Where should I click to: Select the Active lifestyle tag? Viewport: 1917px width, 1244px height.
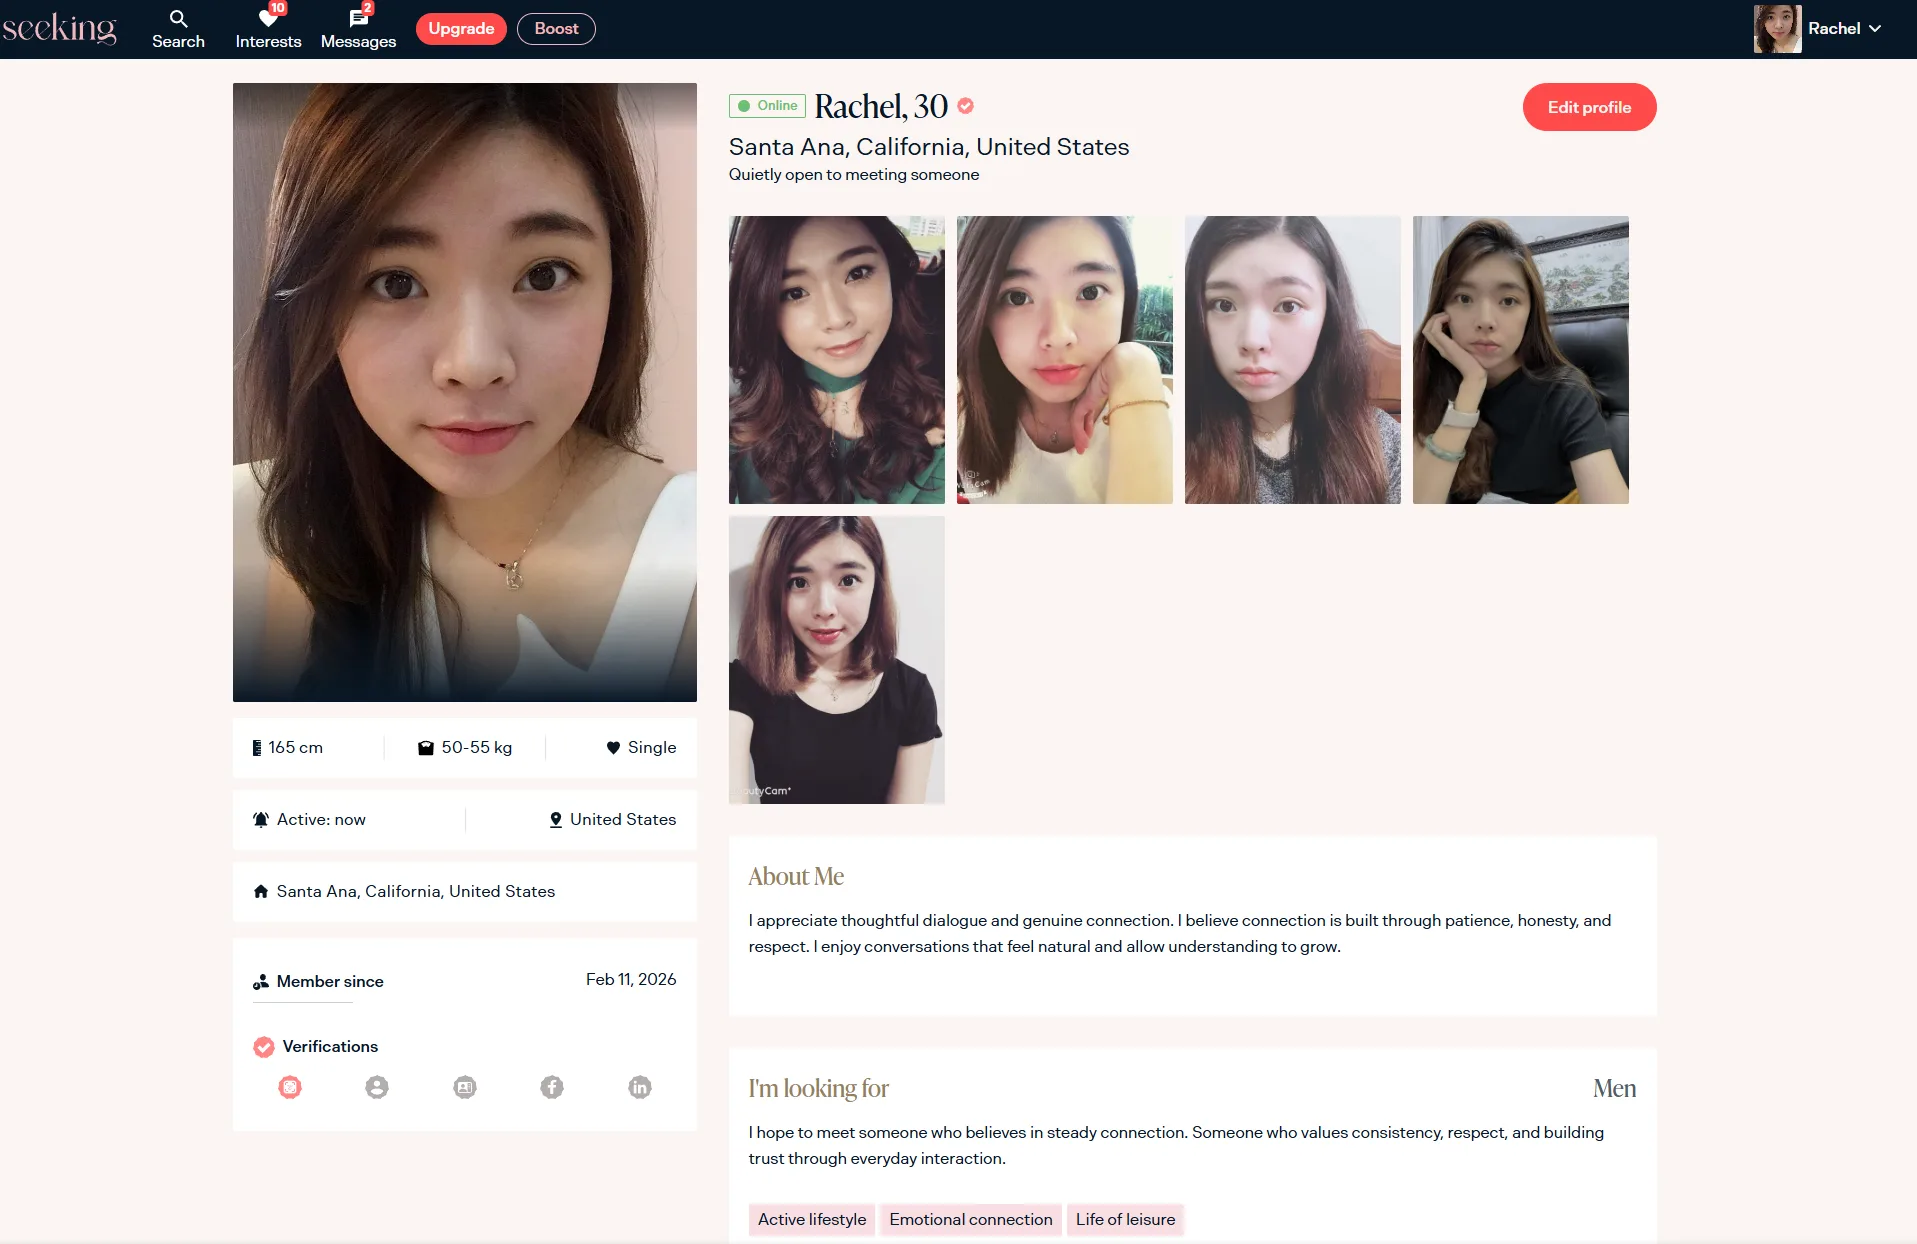812,1219
